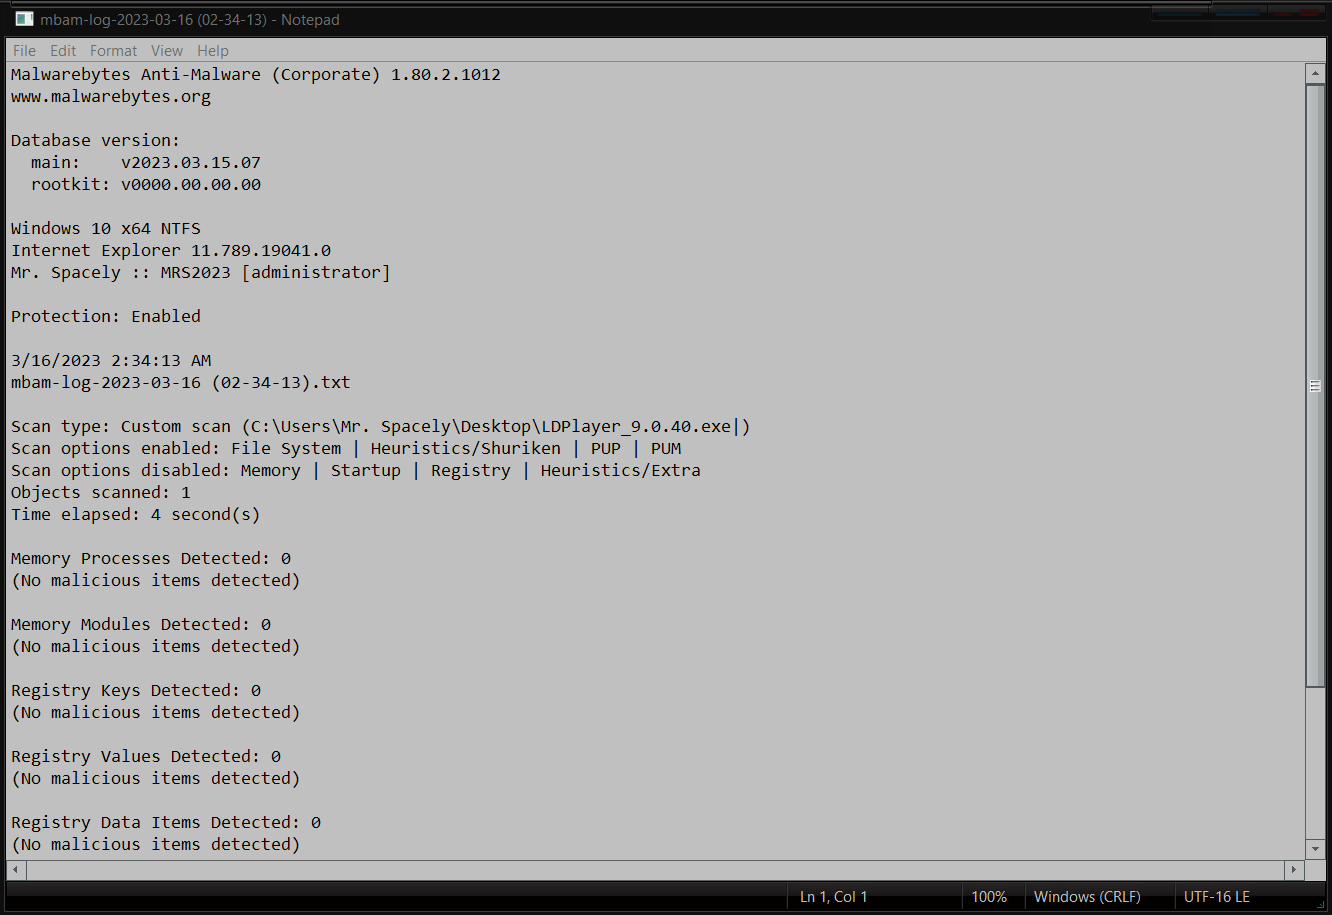This screenshot has height=915, width=1332.
Task: Click the 'Scan options disabled' line
Action: [356, 471]
